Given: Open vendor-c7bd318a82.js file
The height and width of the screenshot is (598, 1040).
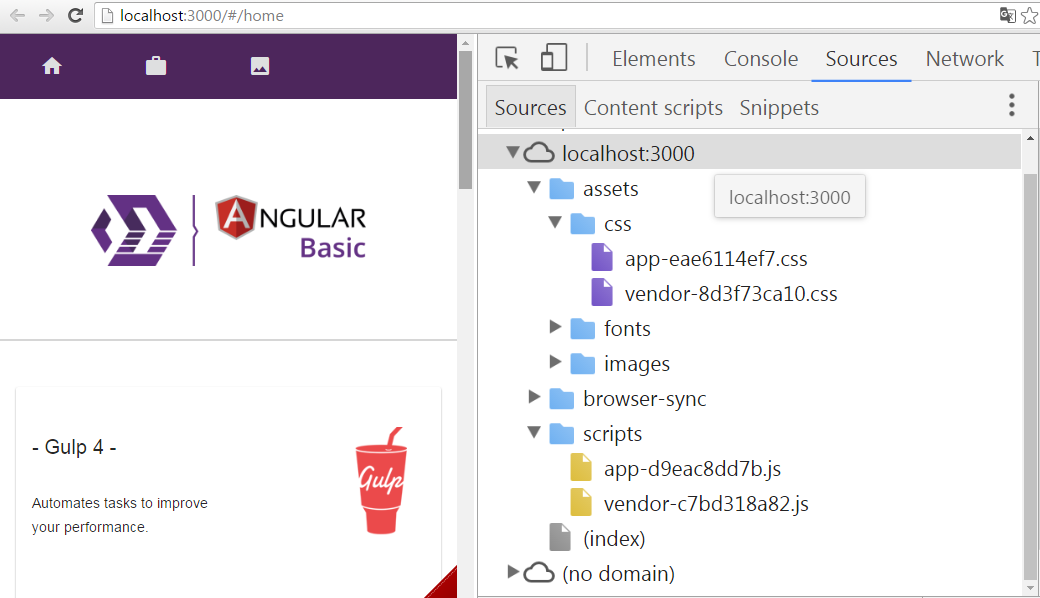Looking at the screenshot, I should coord(706,505).
